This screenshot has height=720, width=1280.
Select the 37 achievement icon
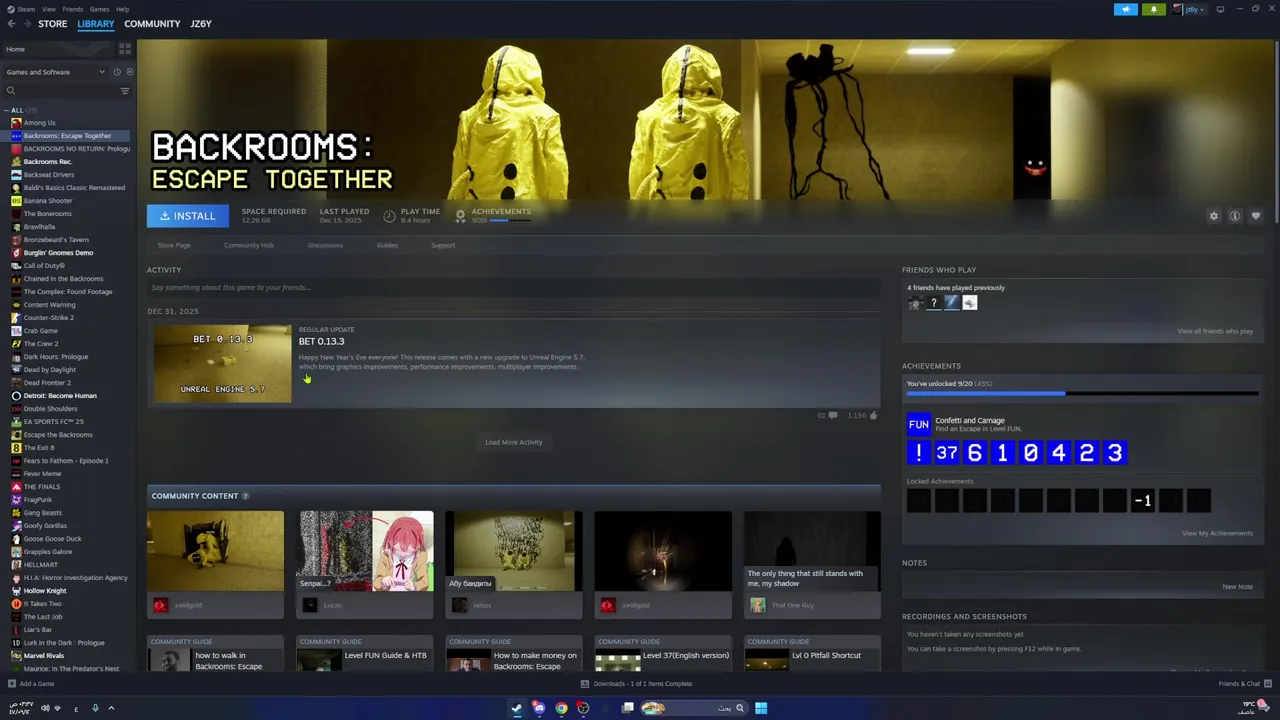pos(946,453)
